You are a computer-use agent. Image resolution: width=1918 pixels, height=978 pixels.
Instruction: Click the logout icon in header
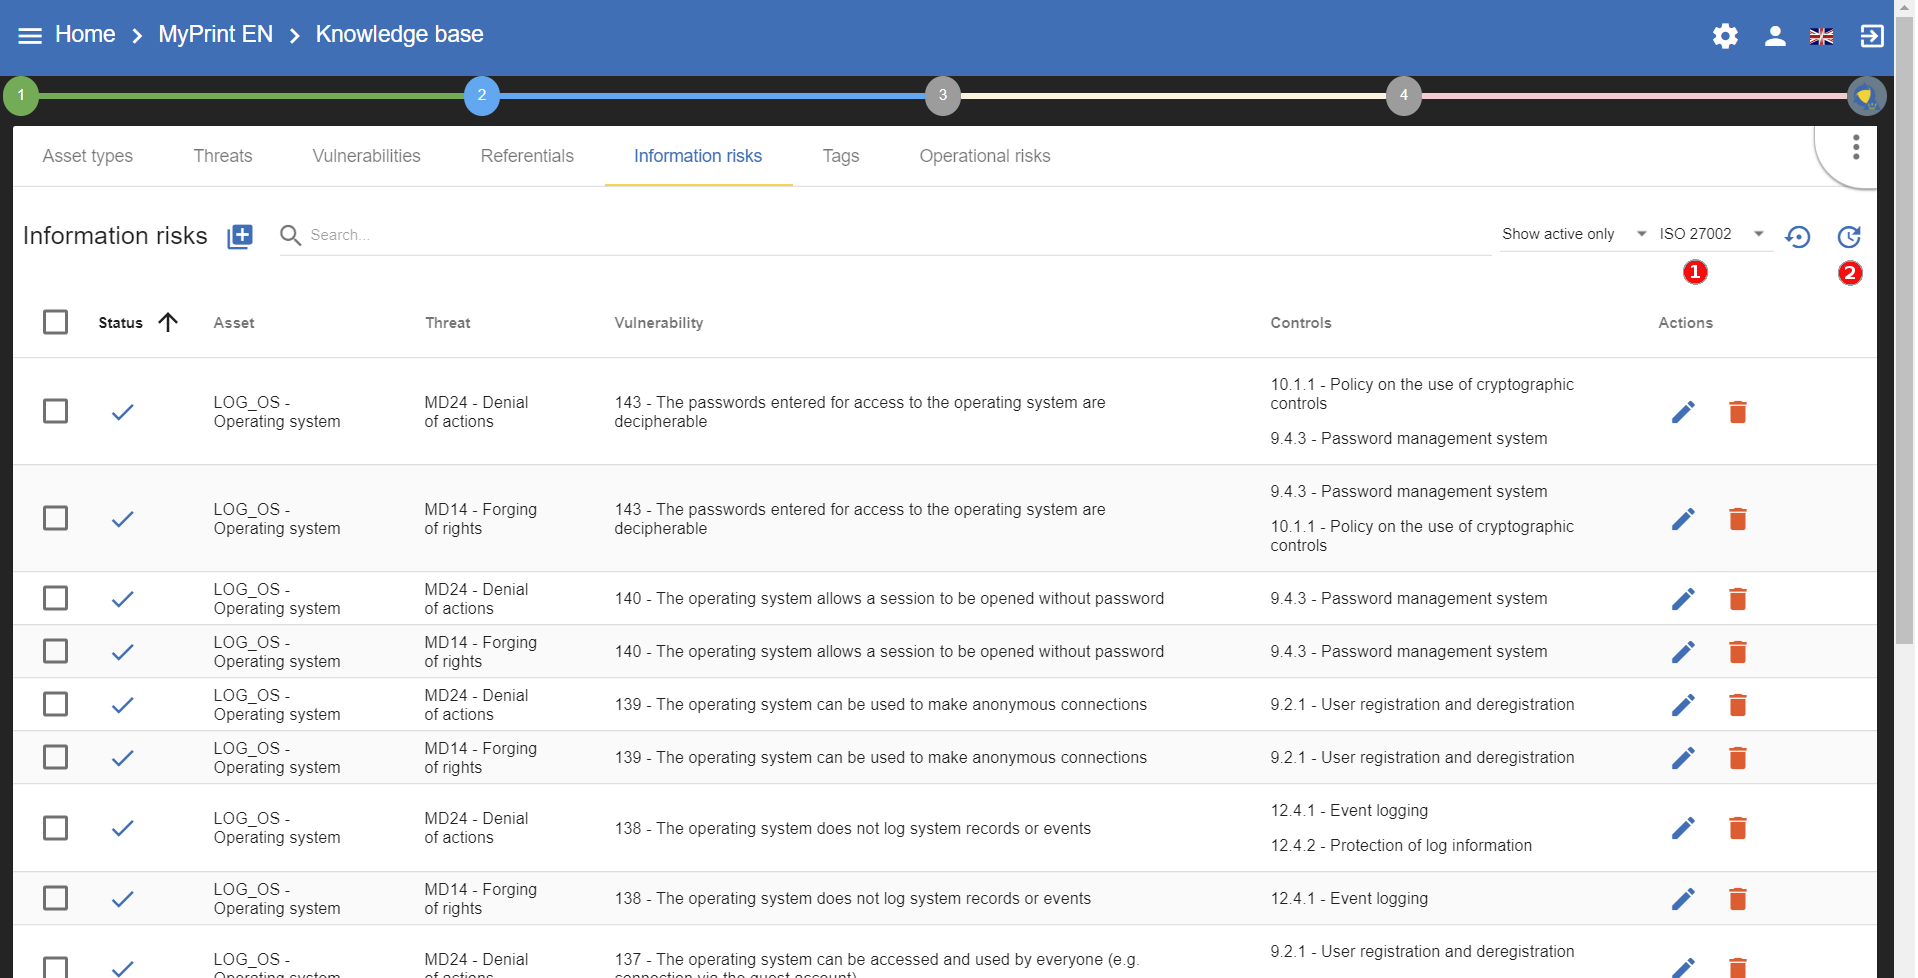click(1871, 37)
